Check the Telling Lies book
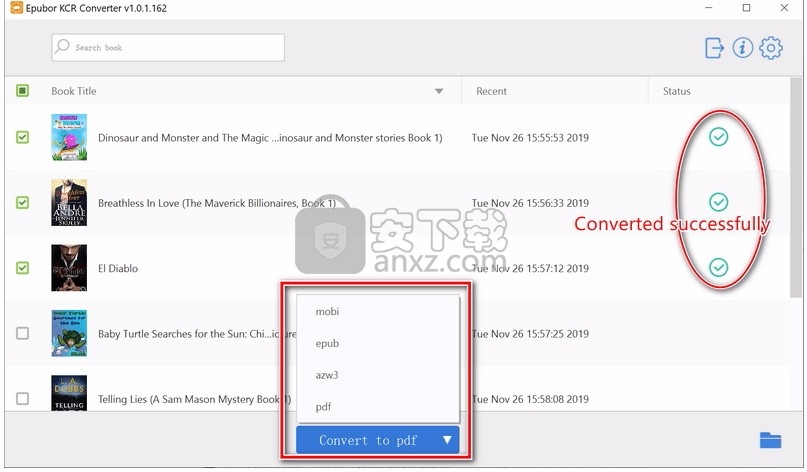Image resolution: width=807 pixels, height=472 pixels. pos(22,398)
